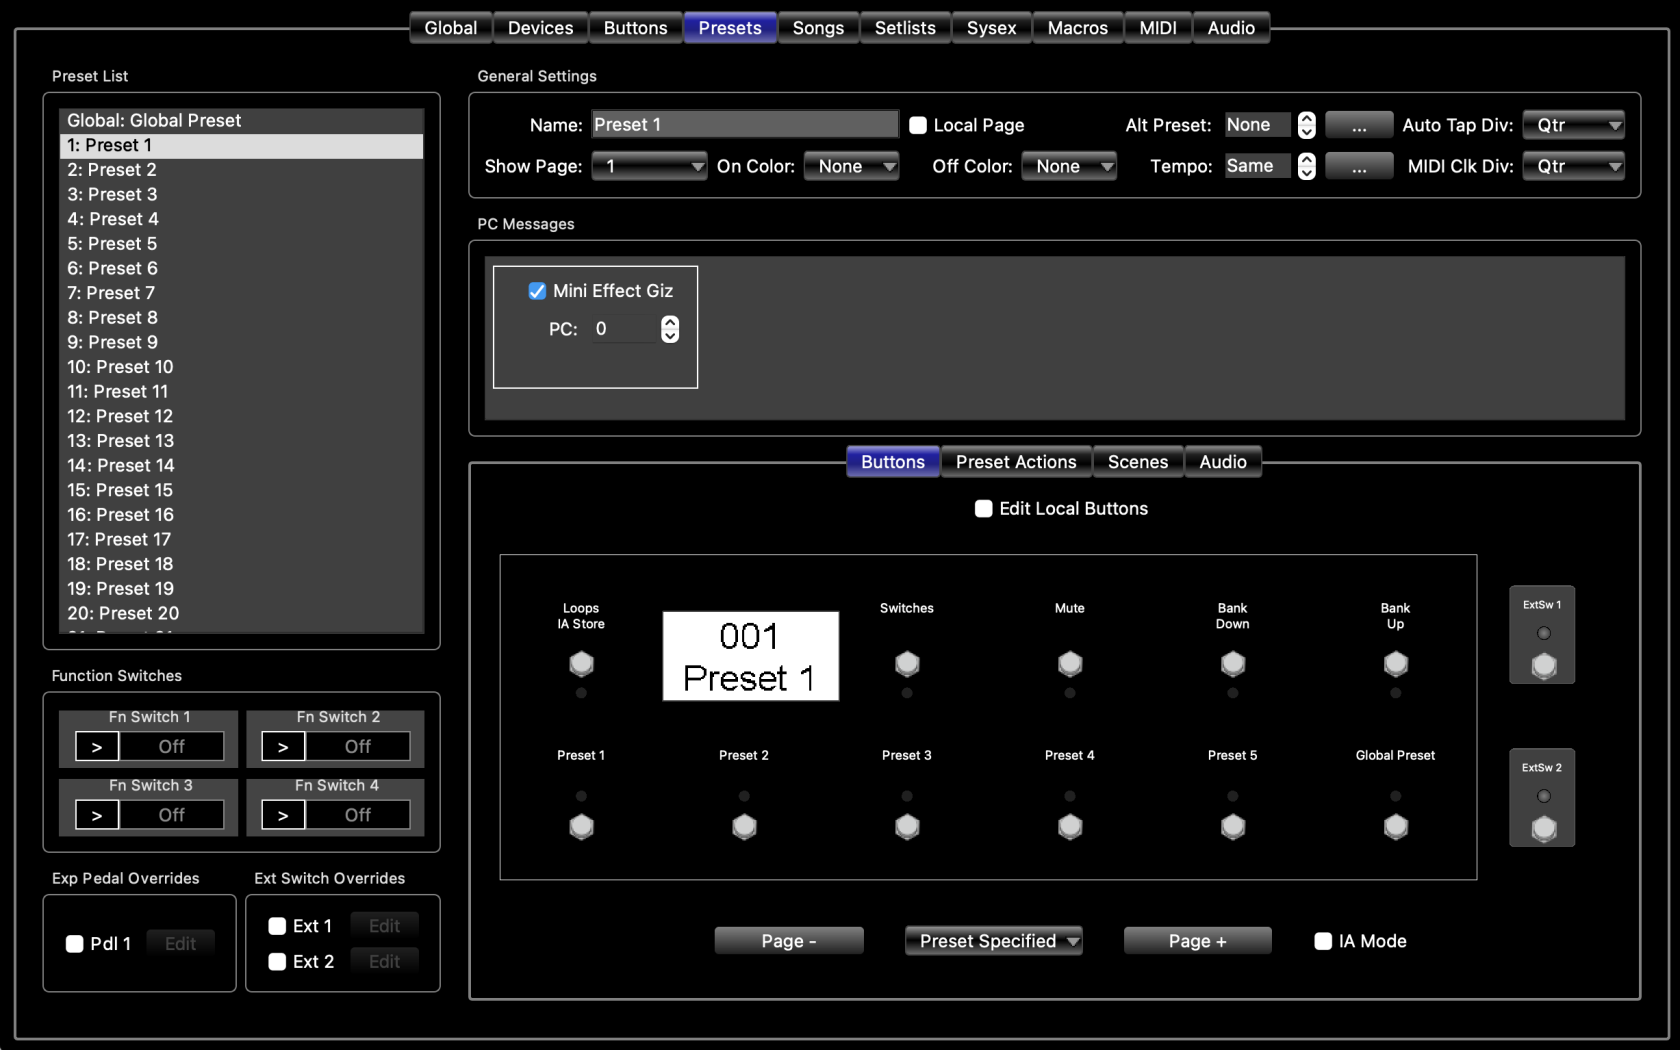Image resolution: width=1680 pixels, height=1050 pixels.
Task: Open the lower Audio sub-tab
Action: pos(1223,462)
